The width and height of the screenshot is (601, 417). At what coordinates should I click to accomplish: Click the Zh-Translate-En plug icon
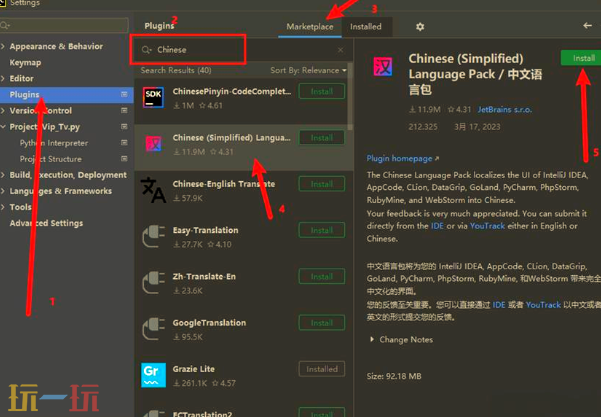(x=153, y=283)
